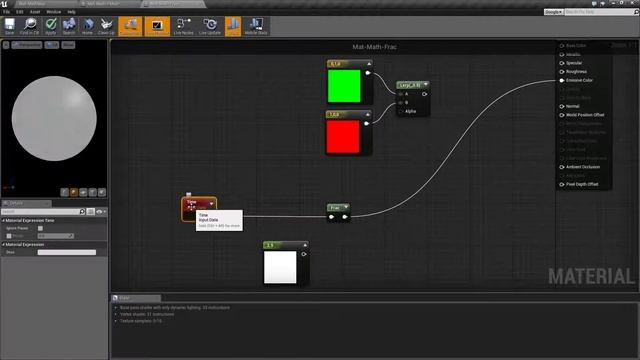Enable the Period override checkbox
The width and height of the screenshot is (640, 360).
[9, 236]
